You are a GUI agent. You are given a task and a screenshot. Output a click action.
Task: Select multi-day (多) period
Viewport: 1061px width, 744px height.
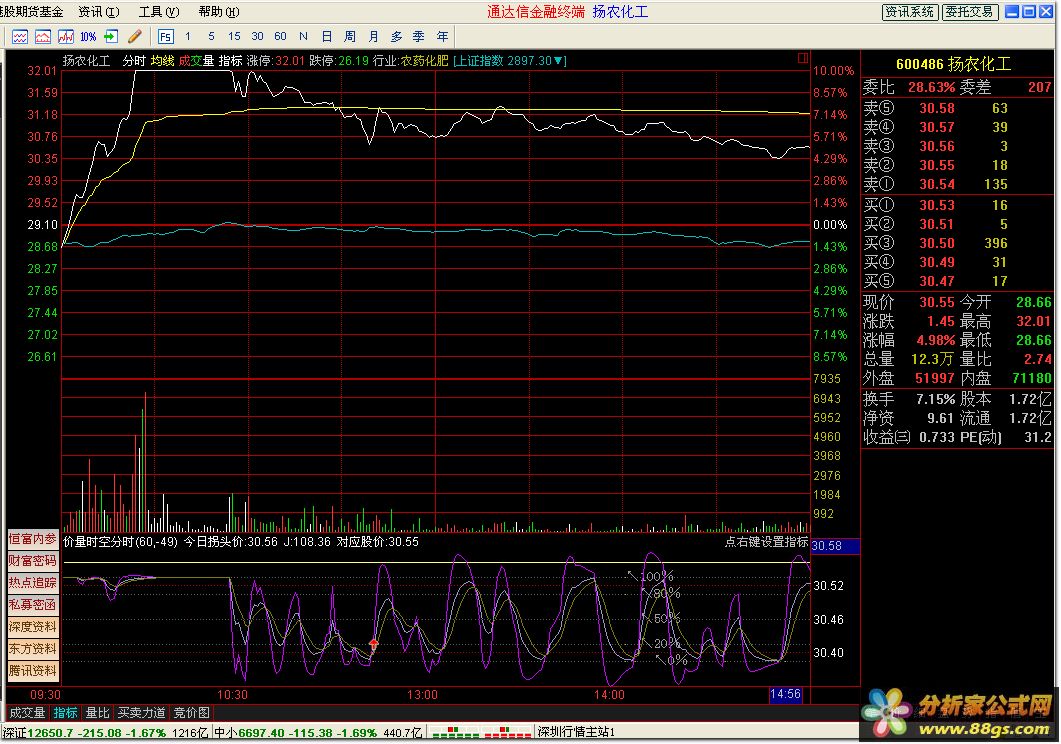coord(397,37)
